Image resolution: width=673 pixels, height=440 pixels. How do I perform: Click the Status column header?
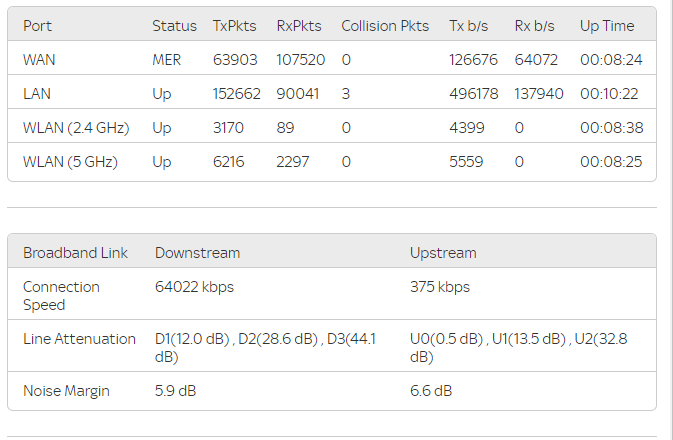pos(174,26)
